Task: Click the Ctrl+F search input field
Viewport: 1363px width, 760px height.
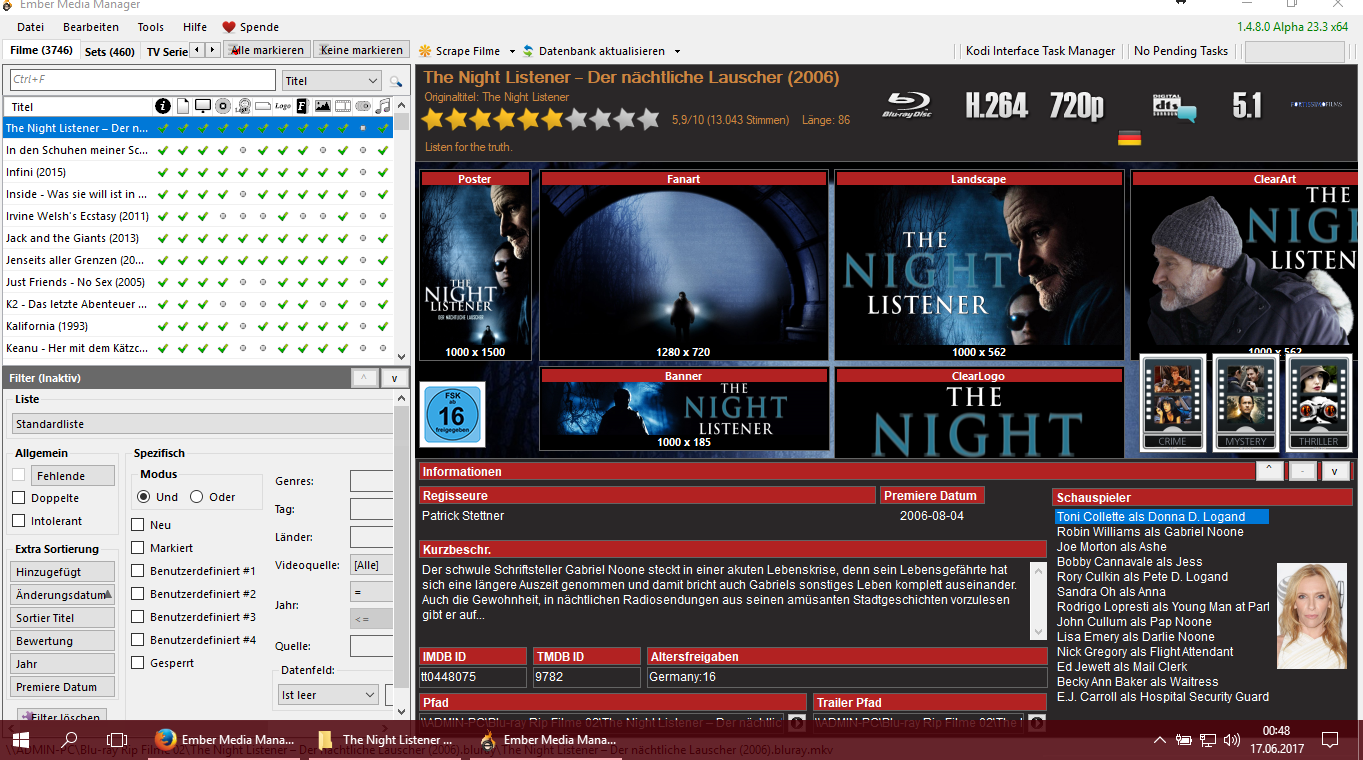Action: (142, 80)
